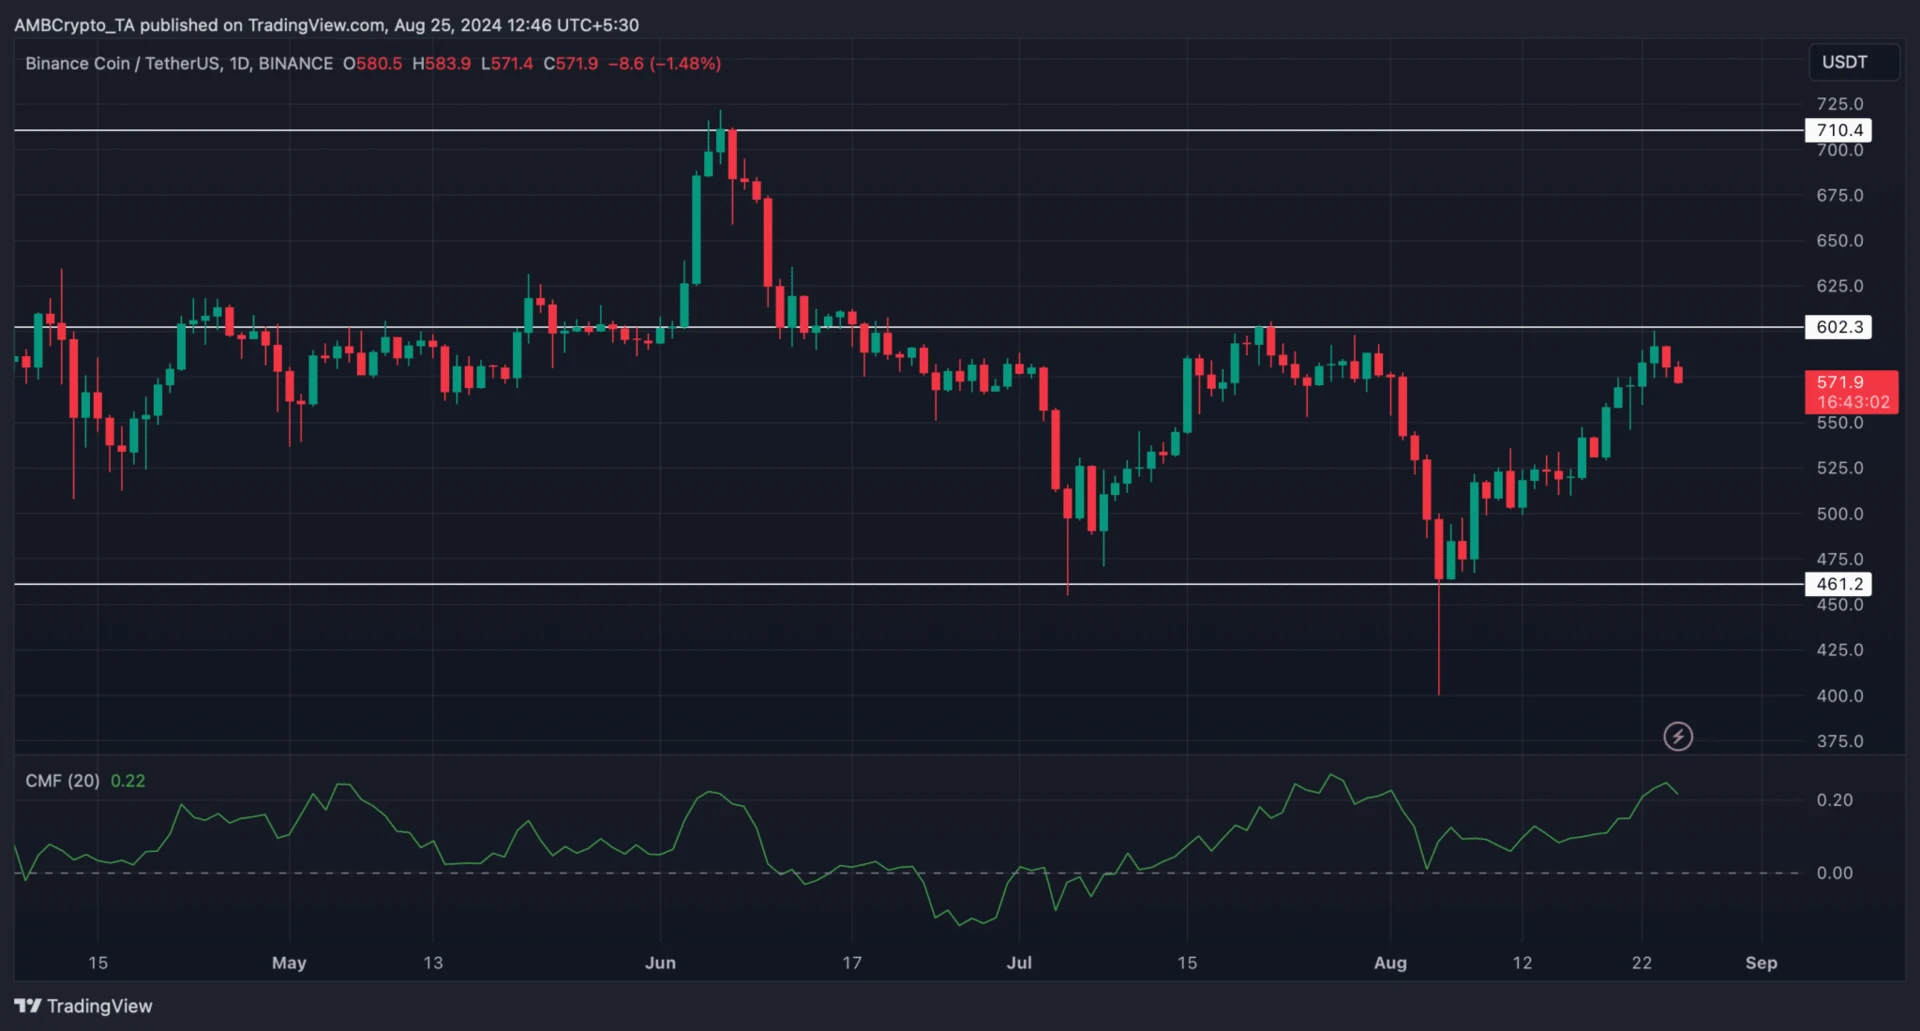This screenshot has height=1031, width=1920.
Task: Click the Jun date label on time axis
Action: point(660,963)
